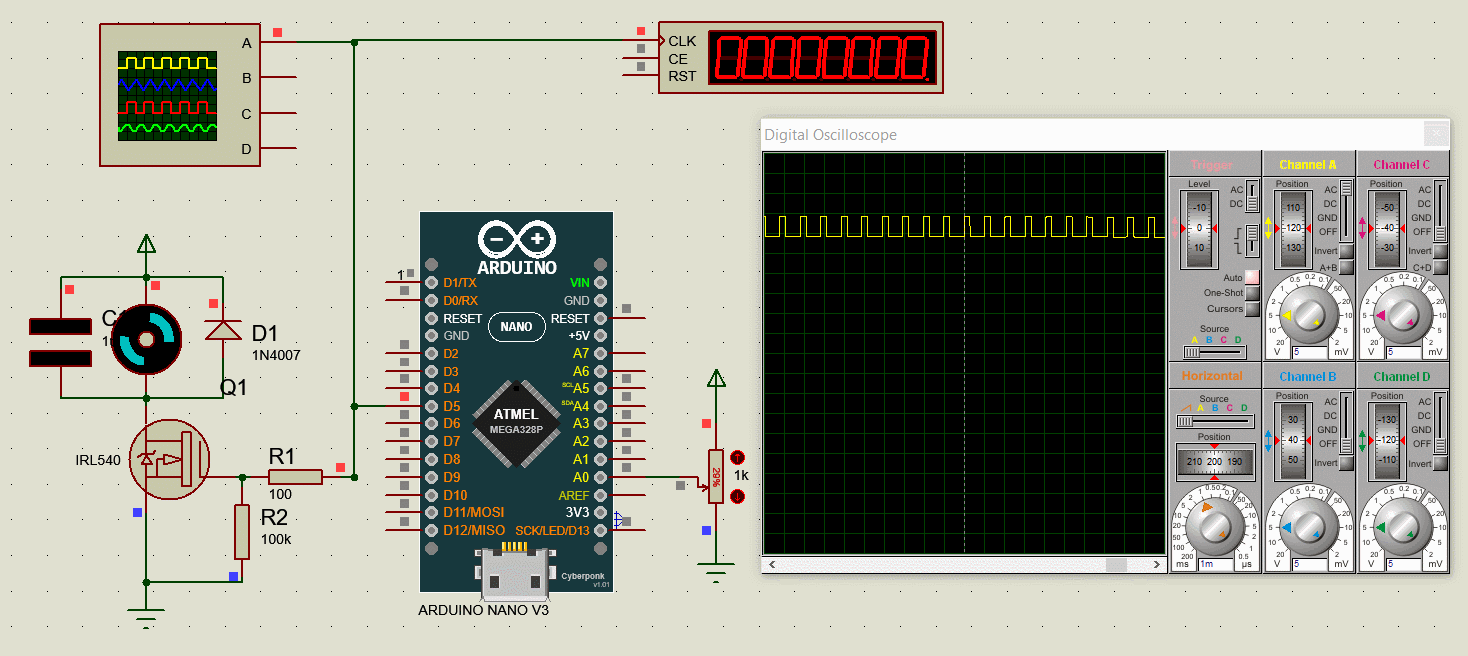The image size is (1468, 656).
Task: Set Channel D coupling slider to OFF
Action: [x=1441, y=444]
